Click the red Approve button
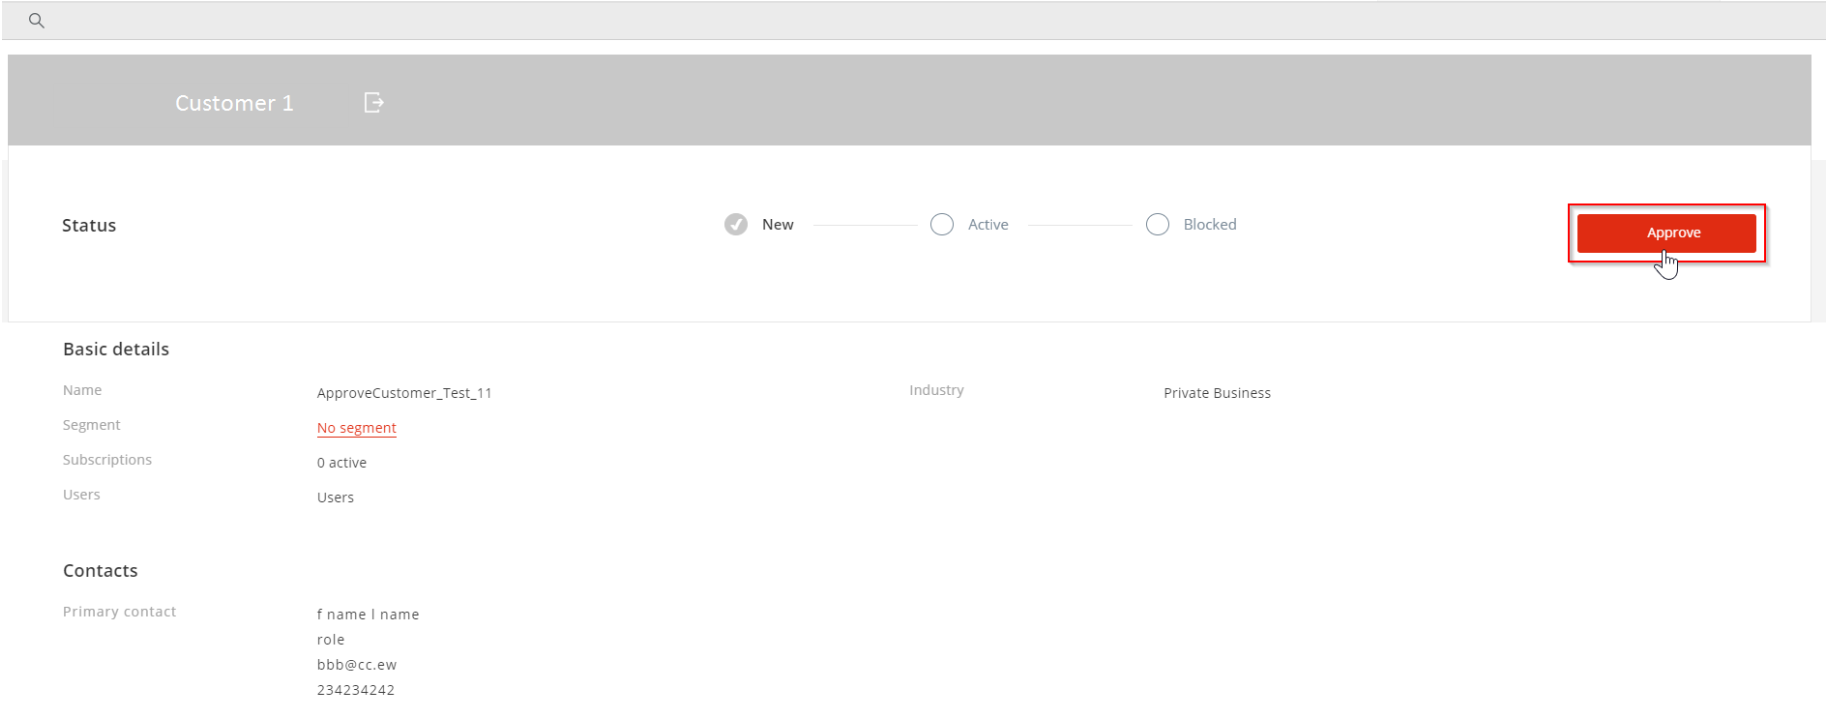This screenshot has width=1828, height=727. point(1666,233)
